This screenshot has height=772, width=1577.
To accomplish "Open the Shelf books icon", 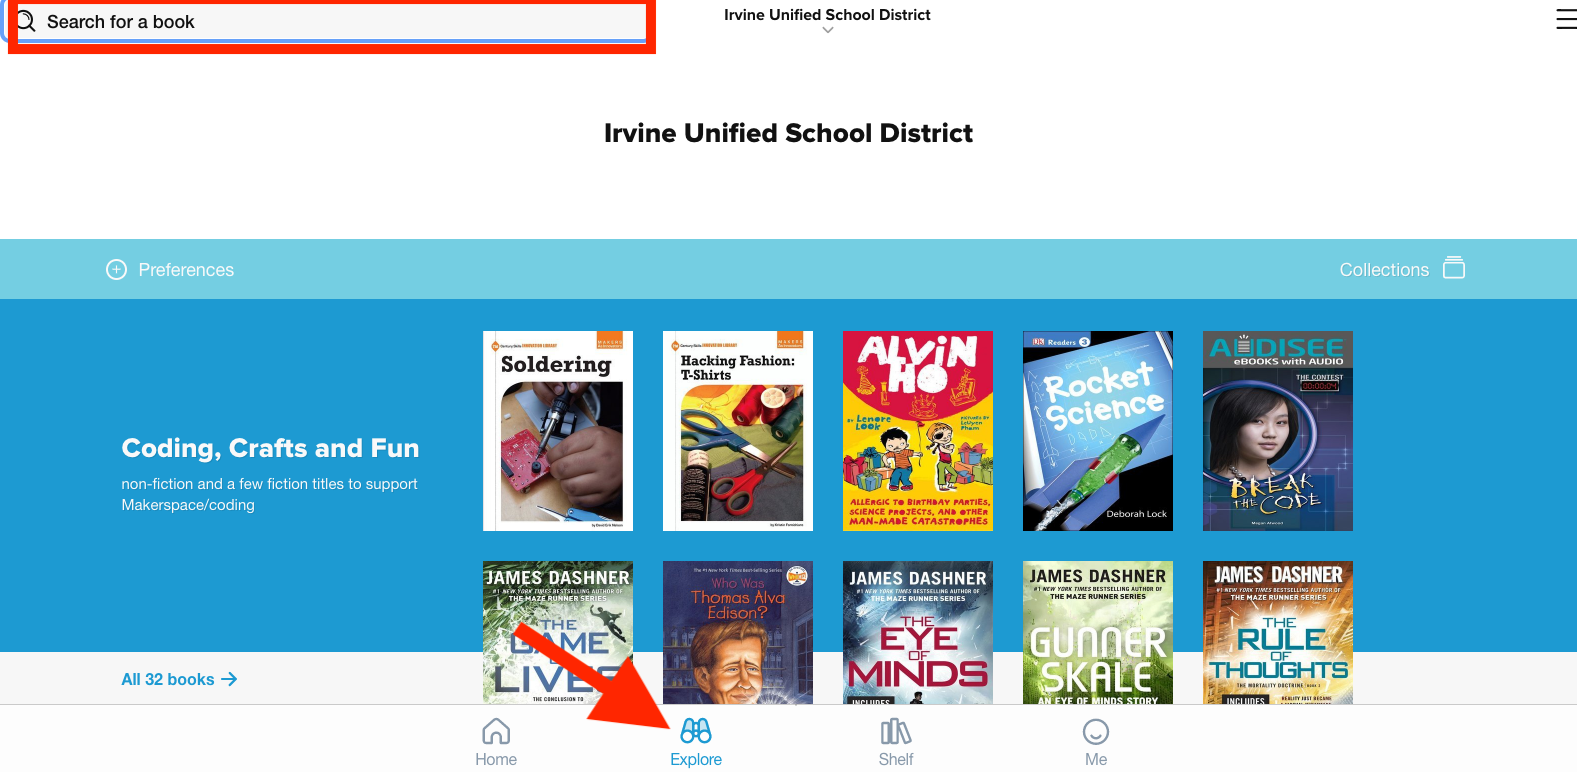I will pos(896,732).
